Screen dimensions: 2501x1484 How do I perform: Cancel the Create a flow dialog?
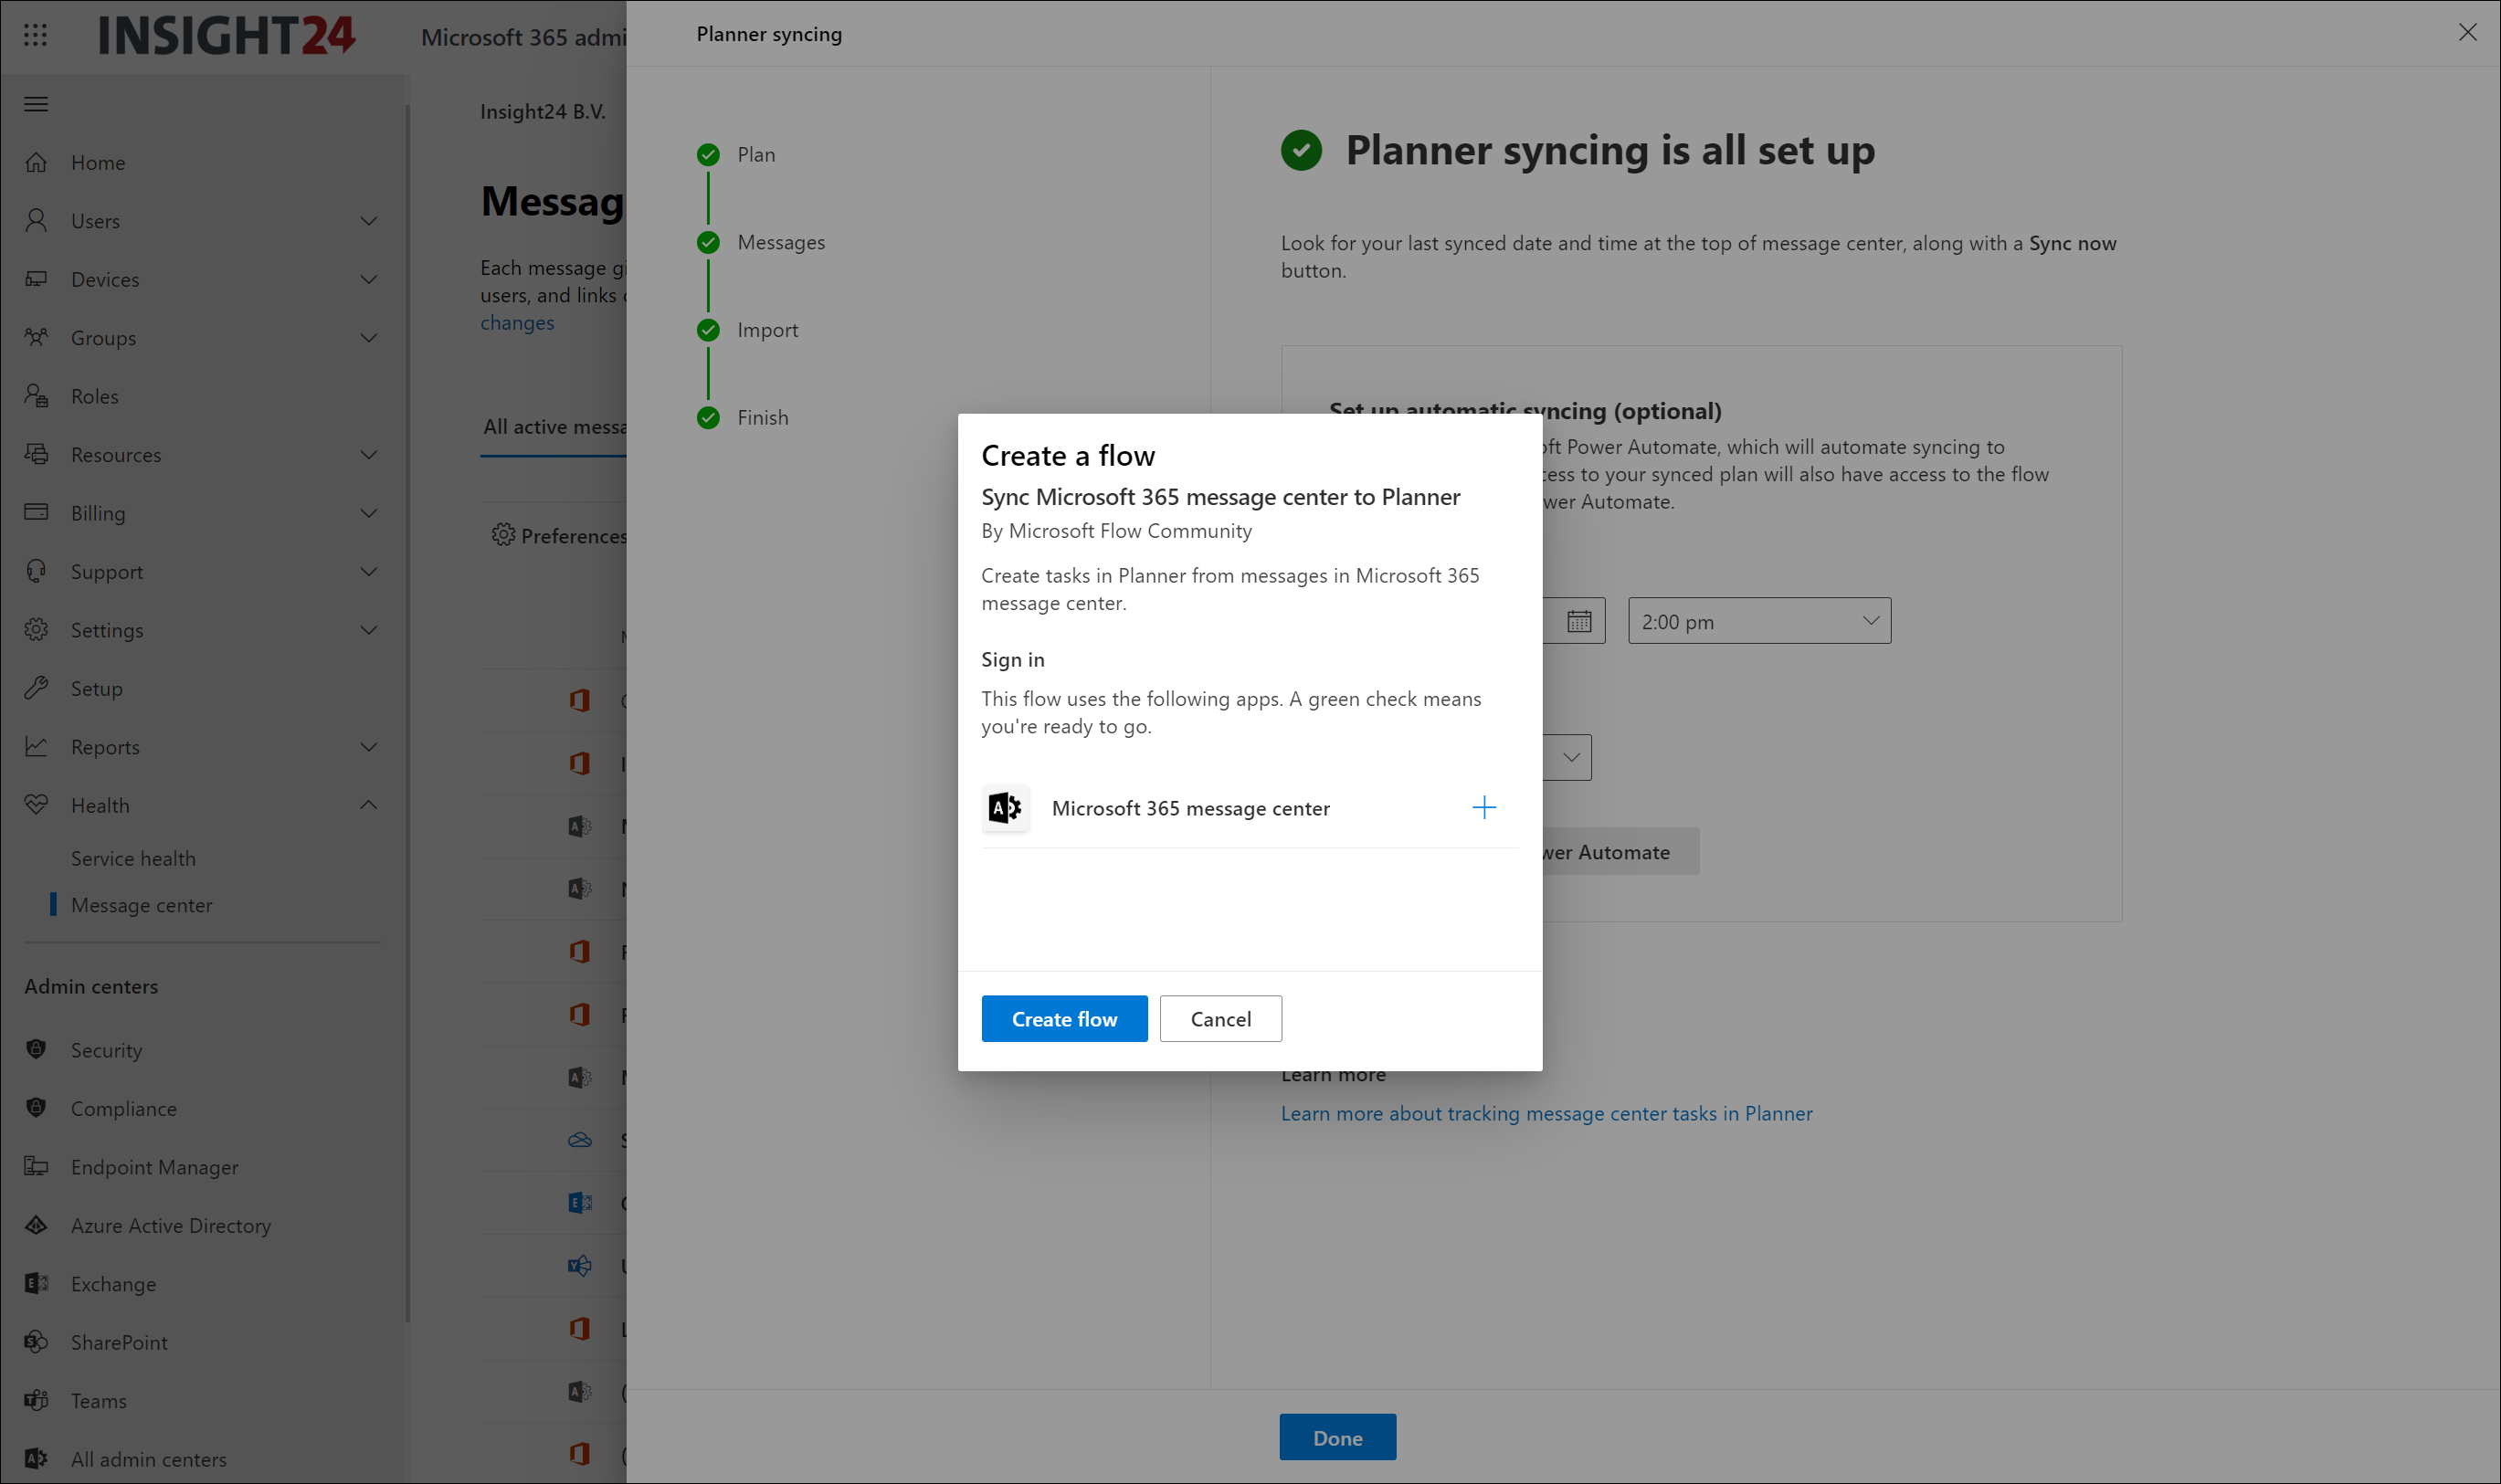pos(1220,1018)
